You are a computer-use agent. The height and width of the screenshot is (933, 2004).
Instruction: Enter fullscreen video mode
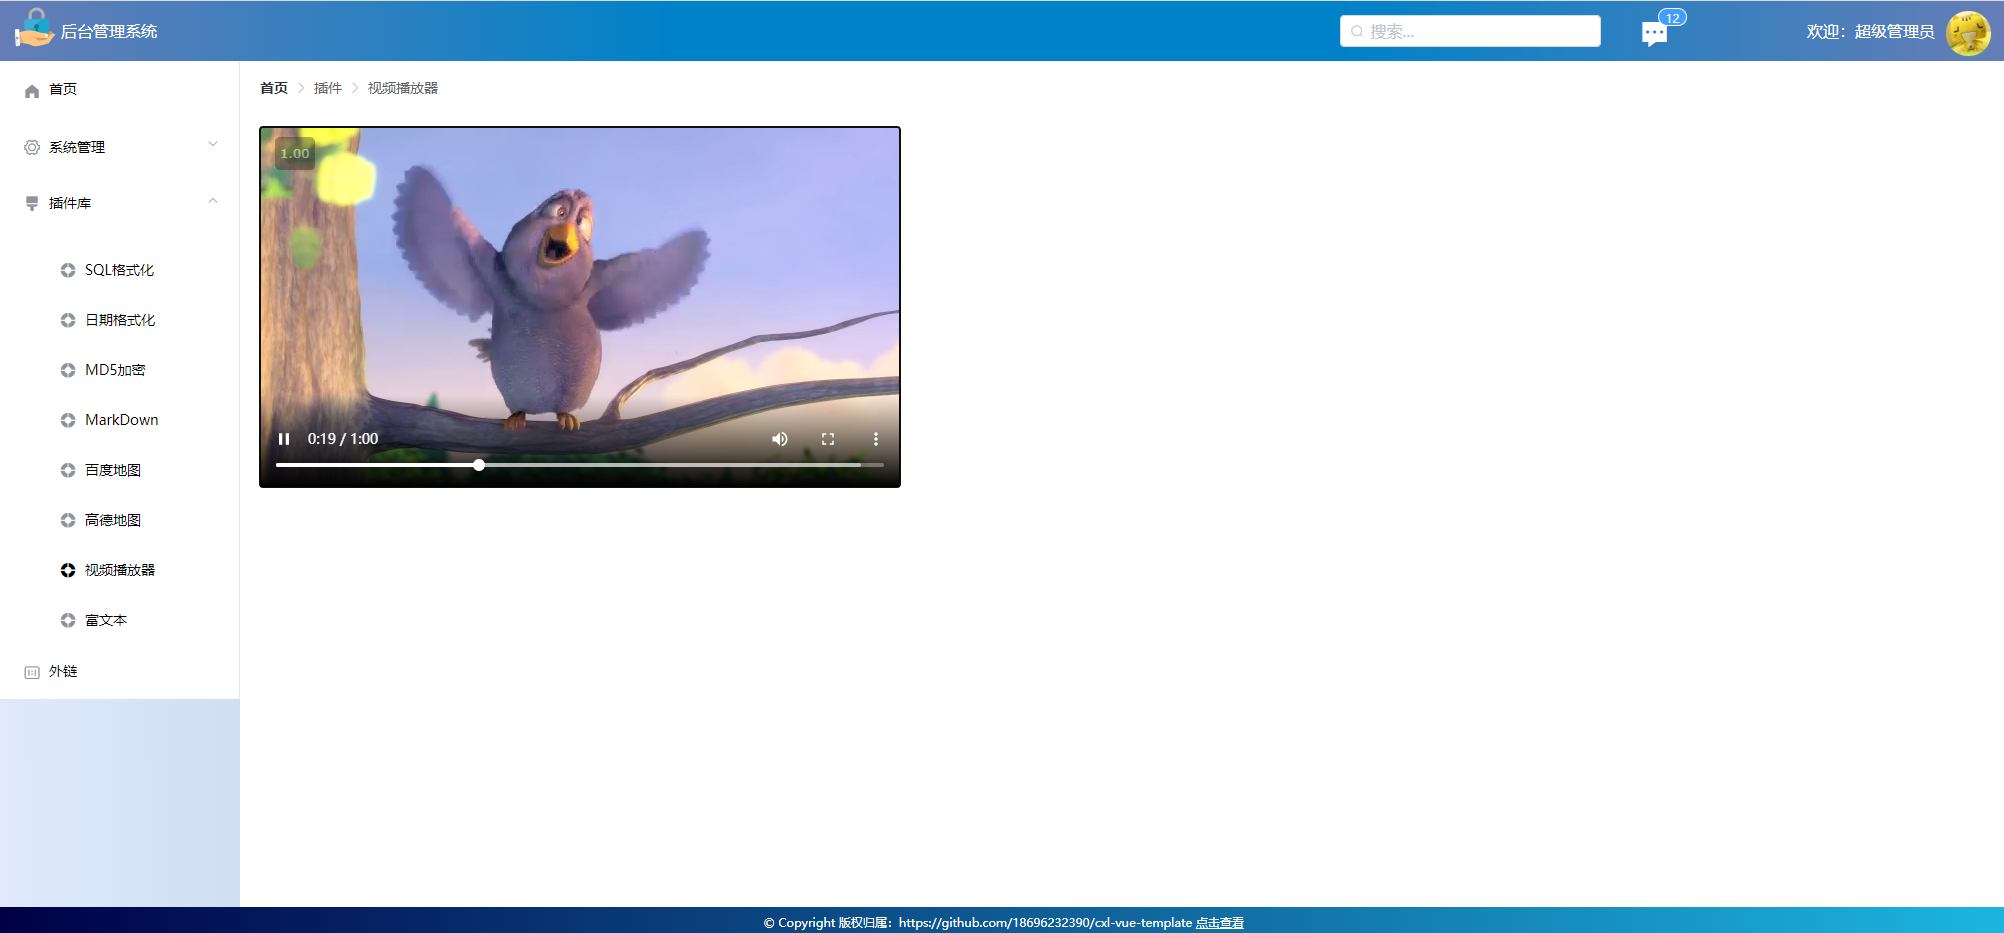pos(828,439)
